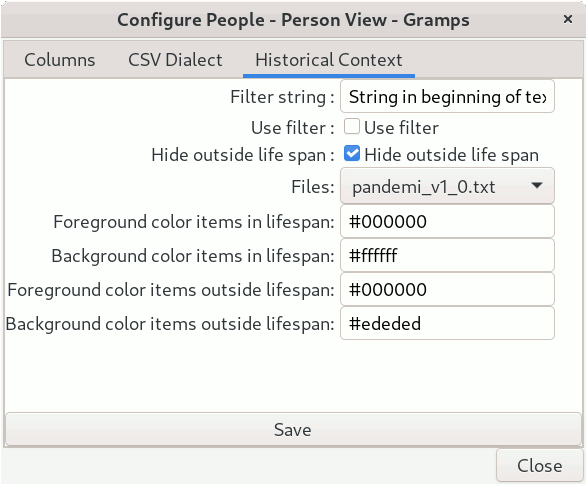This screenshot has height=485, width=587.
Task: Focus the Filter string text field
Action: click(x=447, y=97)
